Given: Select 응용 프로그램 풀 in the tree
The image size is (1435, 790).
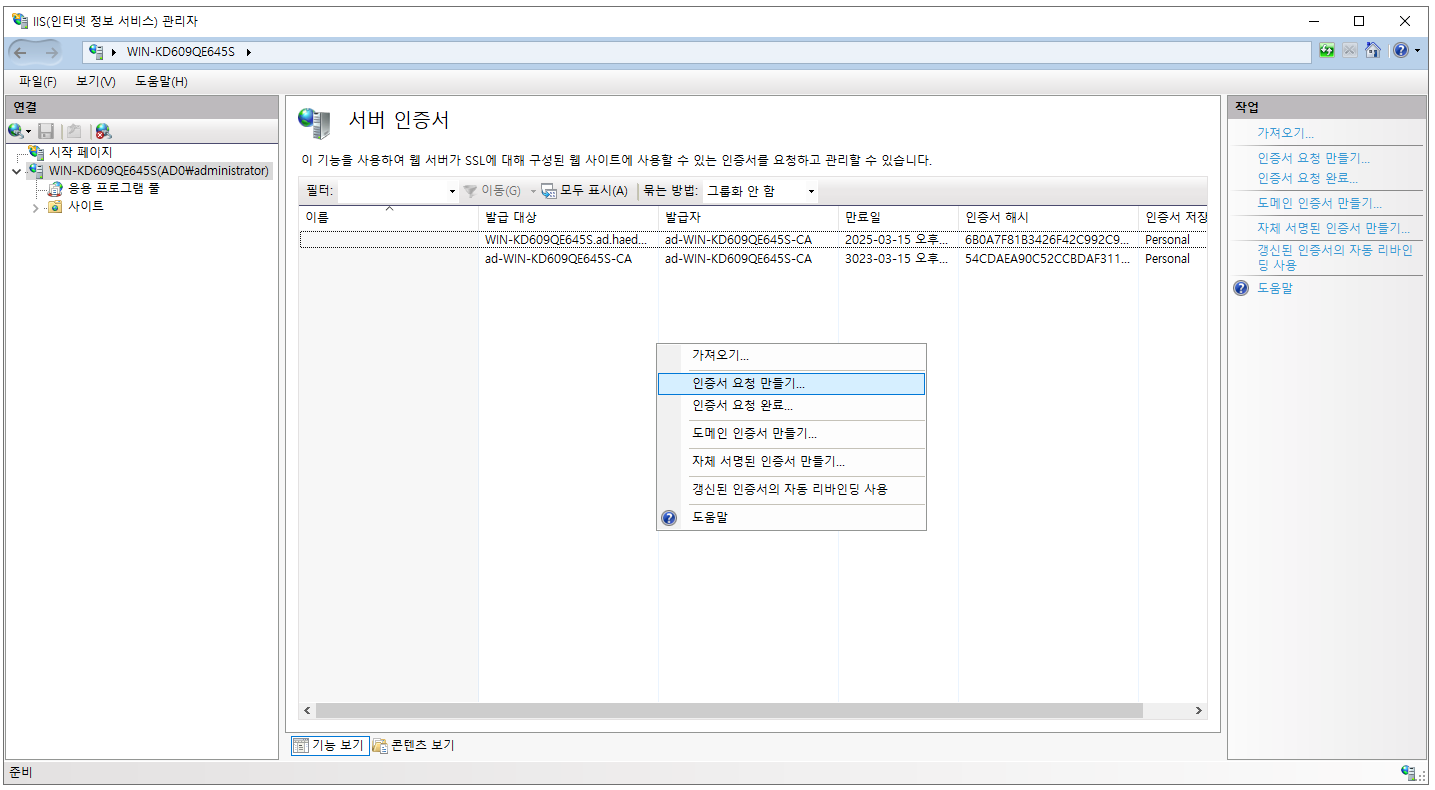Looking at the screenshot, I should (x=114, y=188).
